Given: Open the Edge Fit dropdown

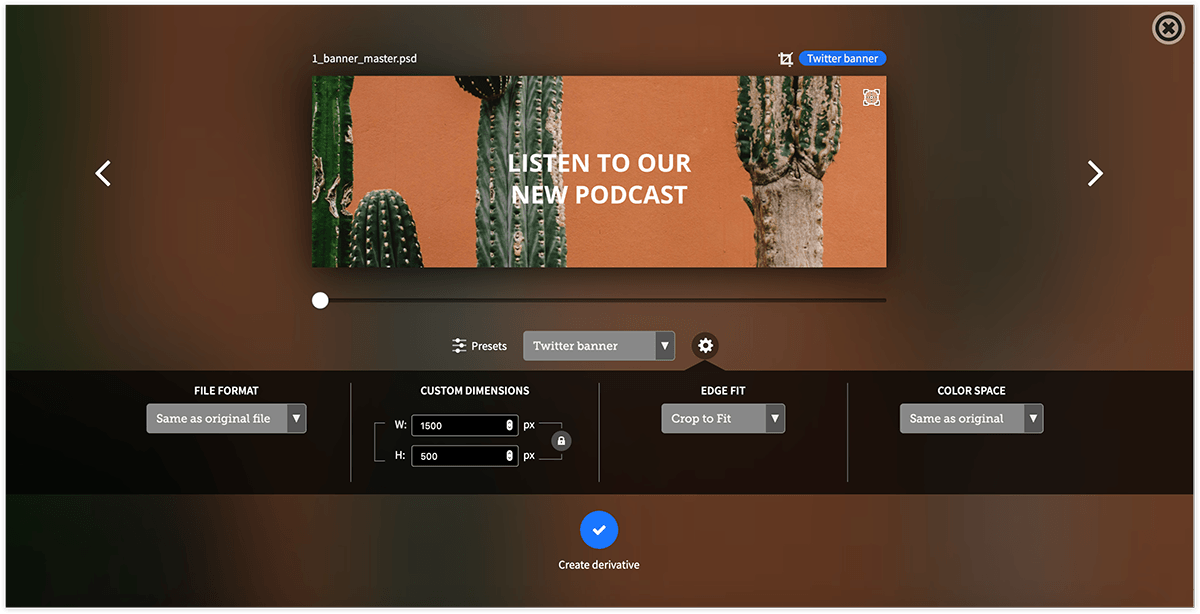Looking at the screenshot, I should [723, 418].
